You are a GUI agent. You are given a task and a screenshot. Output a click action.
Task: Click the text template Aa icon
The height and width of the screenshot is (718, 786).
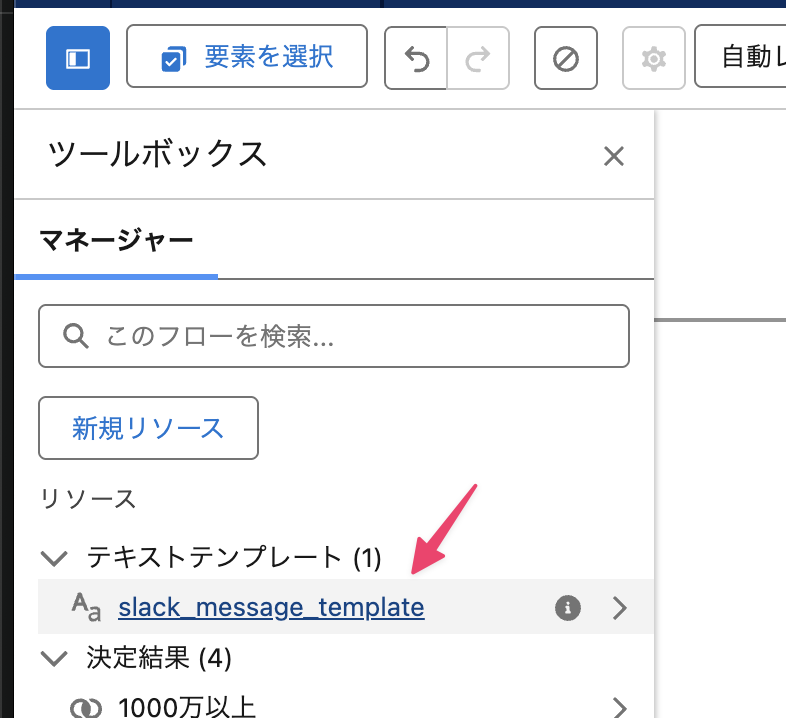point(86,607)
